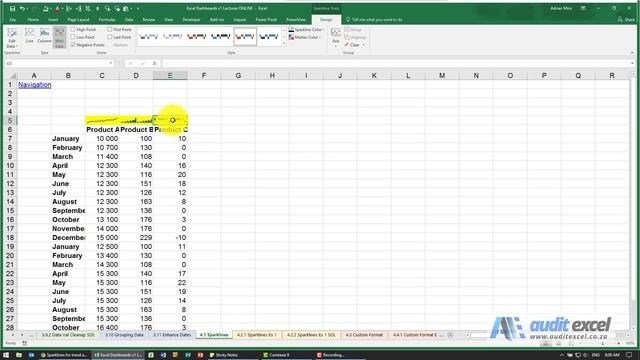The width and height of the screenshot is (640, 360).
Task: Toggle the Low Point checkbox
Action: point(73,37)
